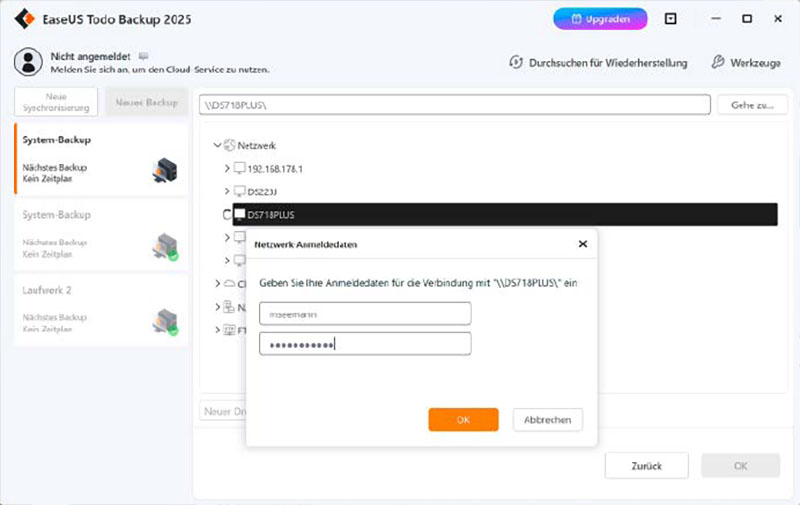
Task: Click the Neuer Backup button
Action: click(x=146, y=102)
